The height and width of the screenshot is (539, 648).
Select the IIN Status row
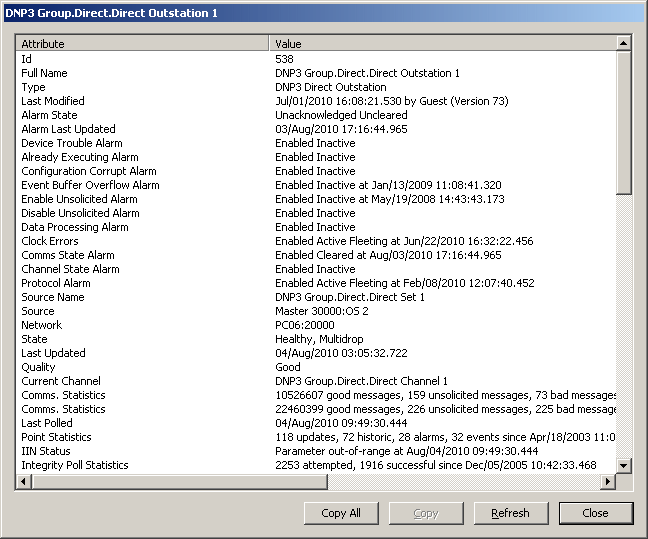click(47, 451)
